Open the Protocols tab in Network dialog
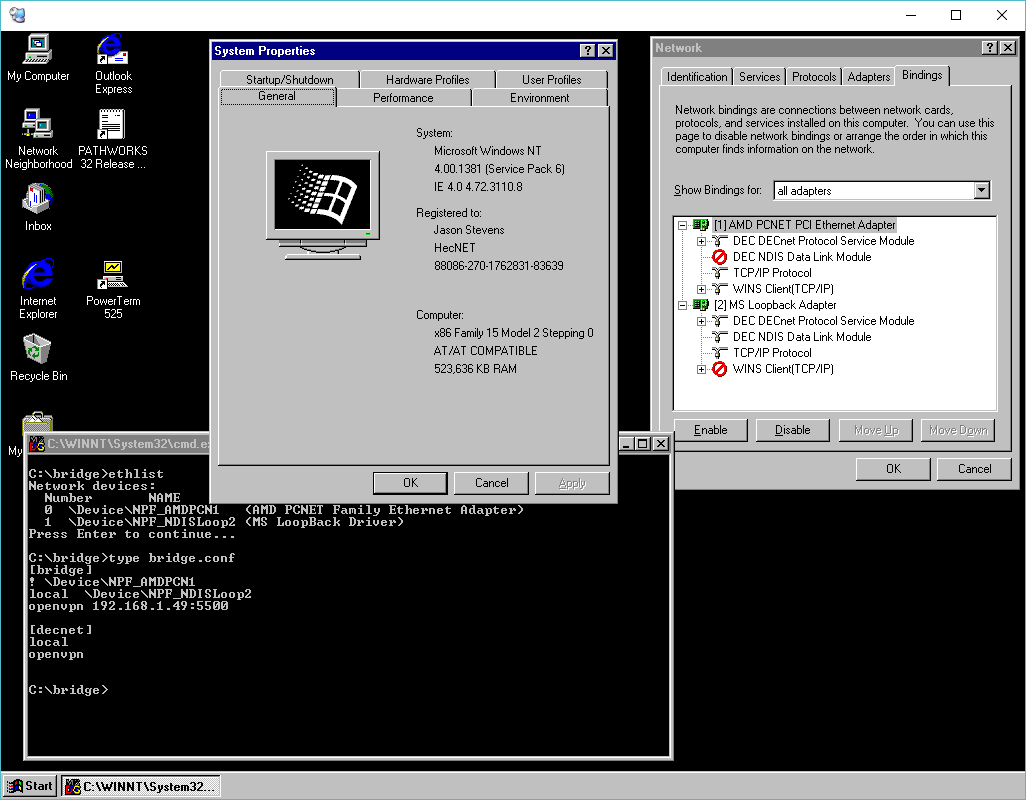Image resolution: width=1026 pixels, height=800 pixels. pos(813,77)
